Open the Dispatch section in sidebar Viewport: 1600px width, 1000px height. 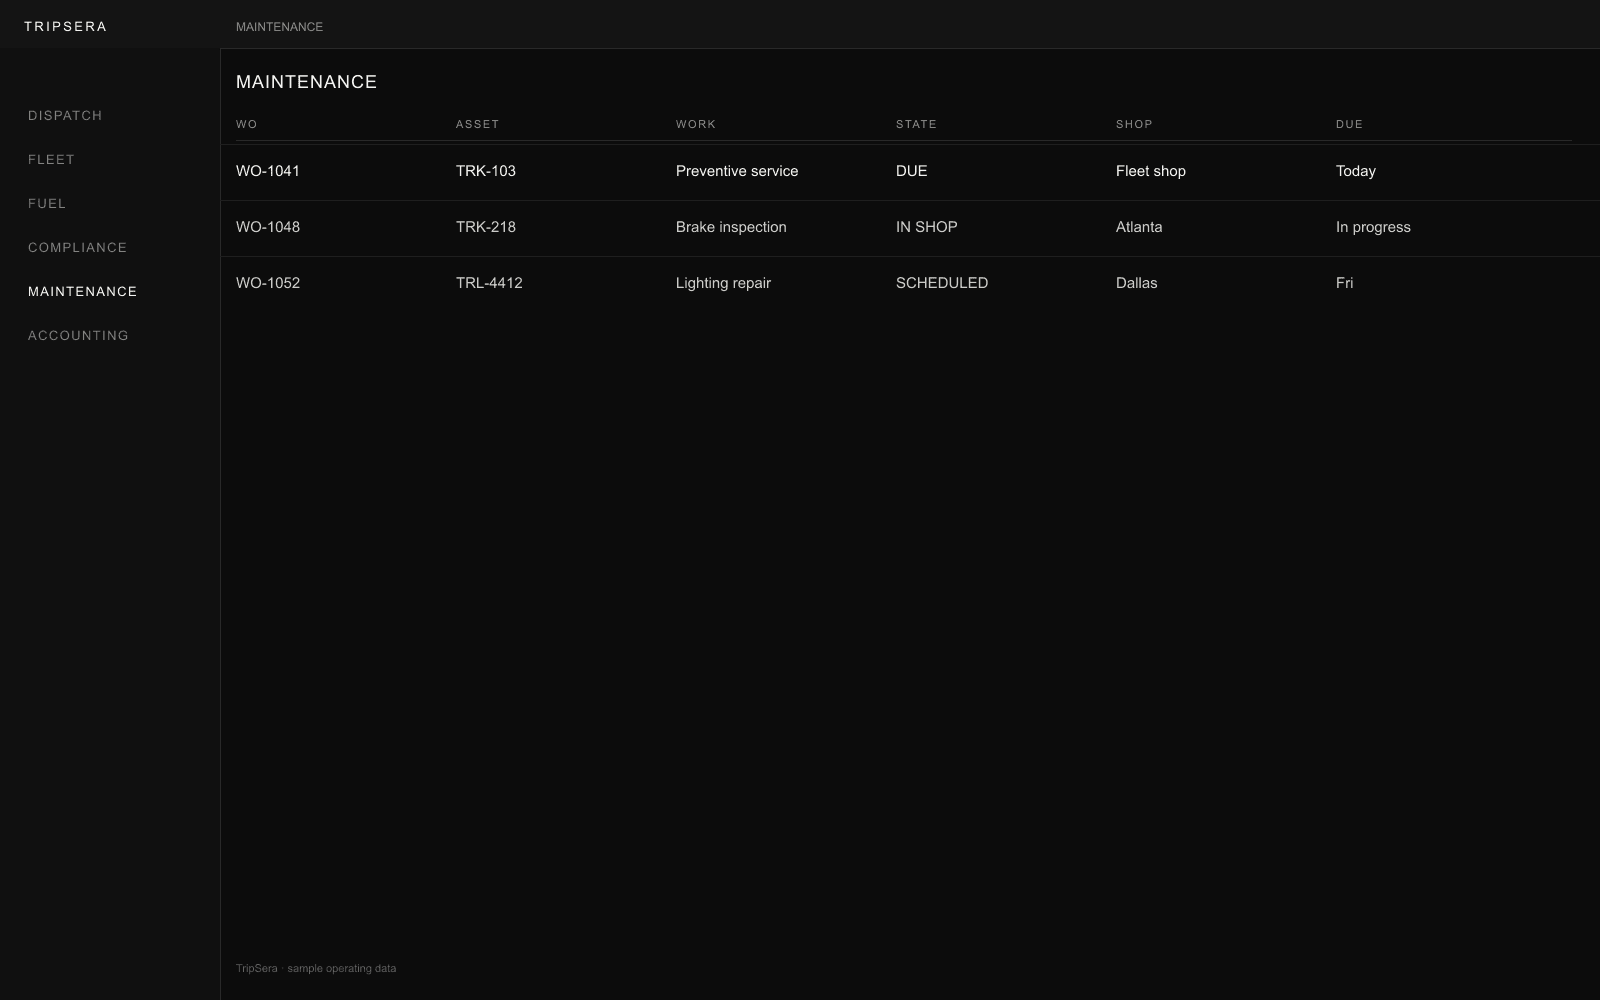pyautogui.click(x=65, y=116)
